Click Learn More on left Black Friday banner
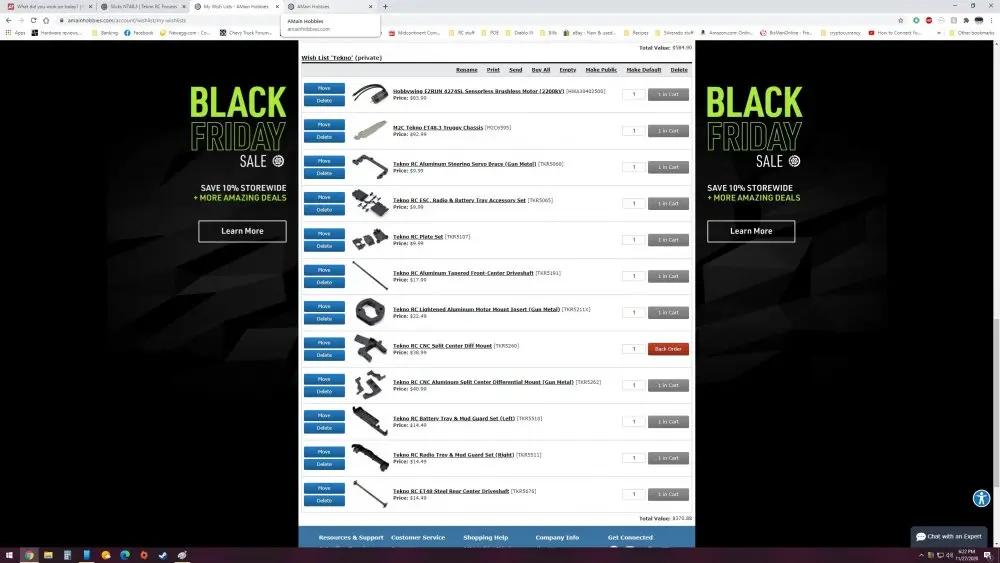Screen dimensions: 1000x563 point(242,231)
